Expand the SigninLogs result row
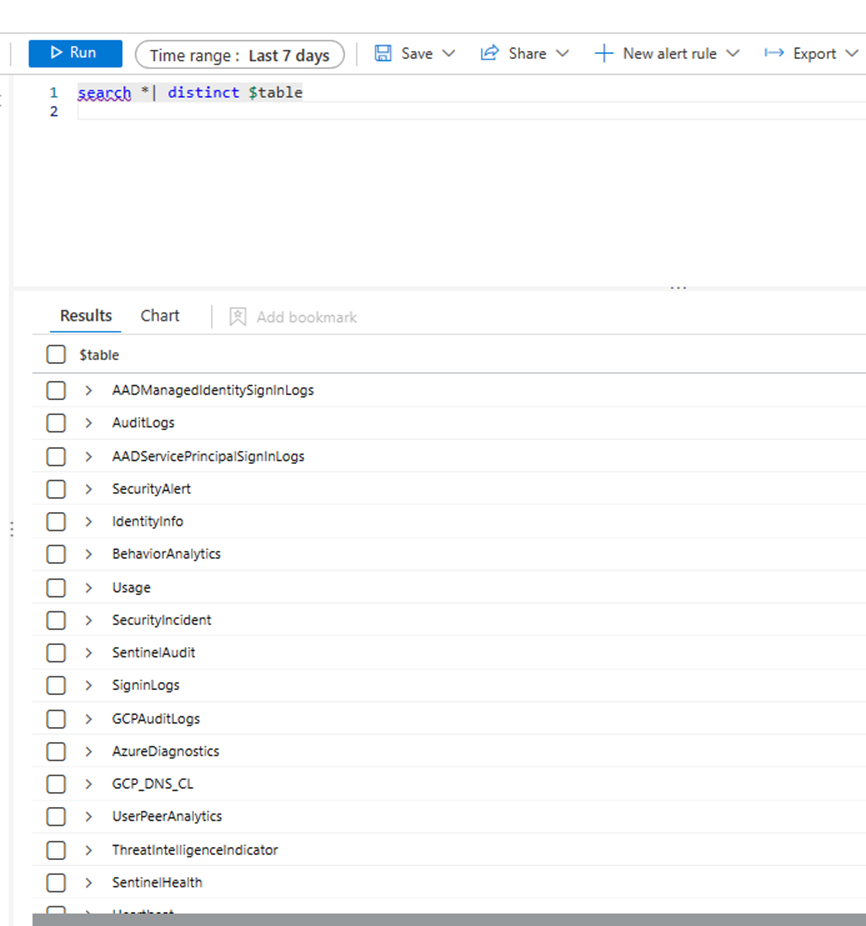866x926 pixels. click(x=88, y=685)
